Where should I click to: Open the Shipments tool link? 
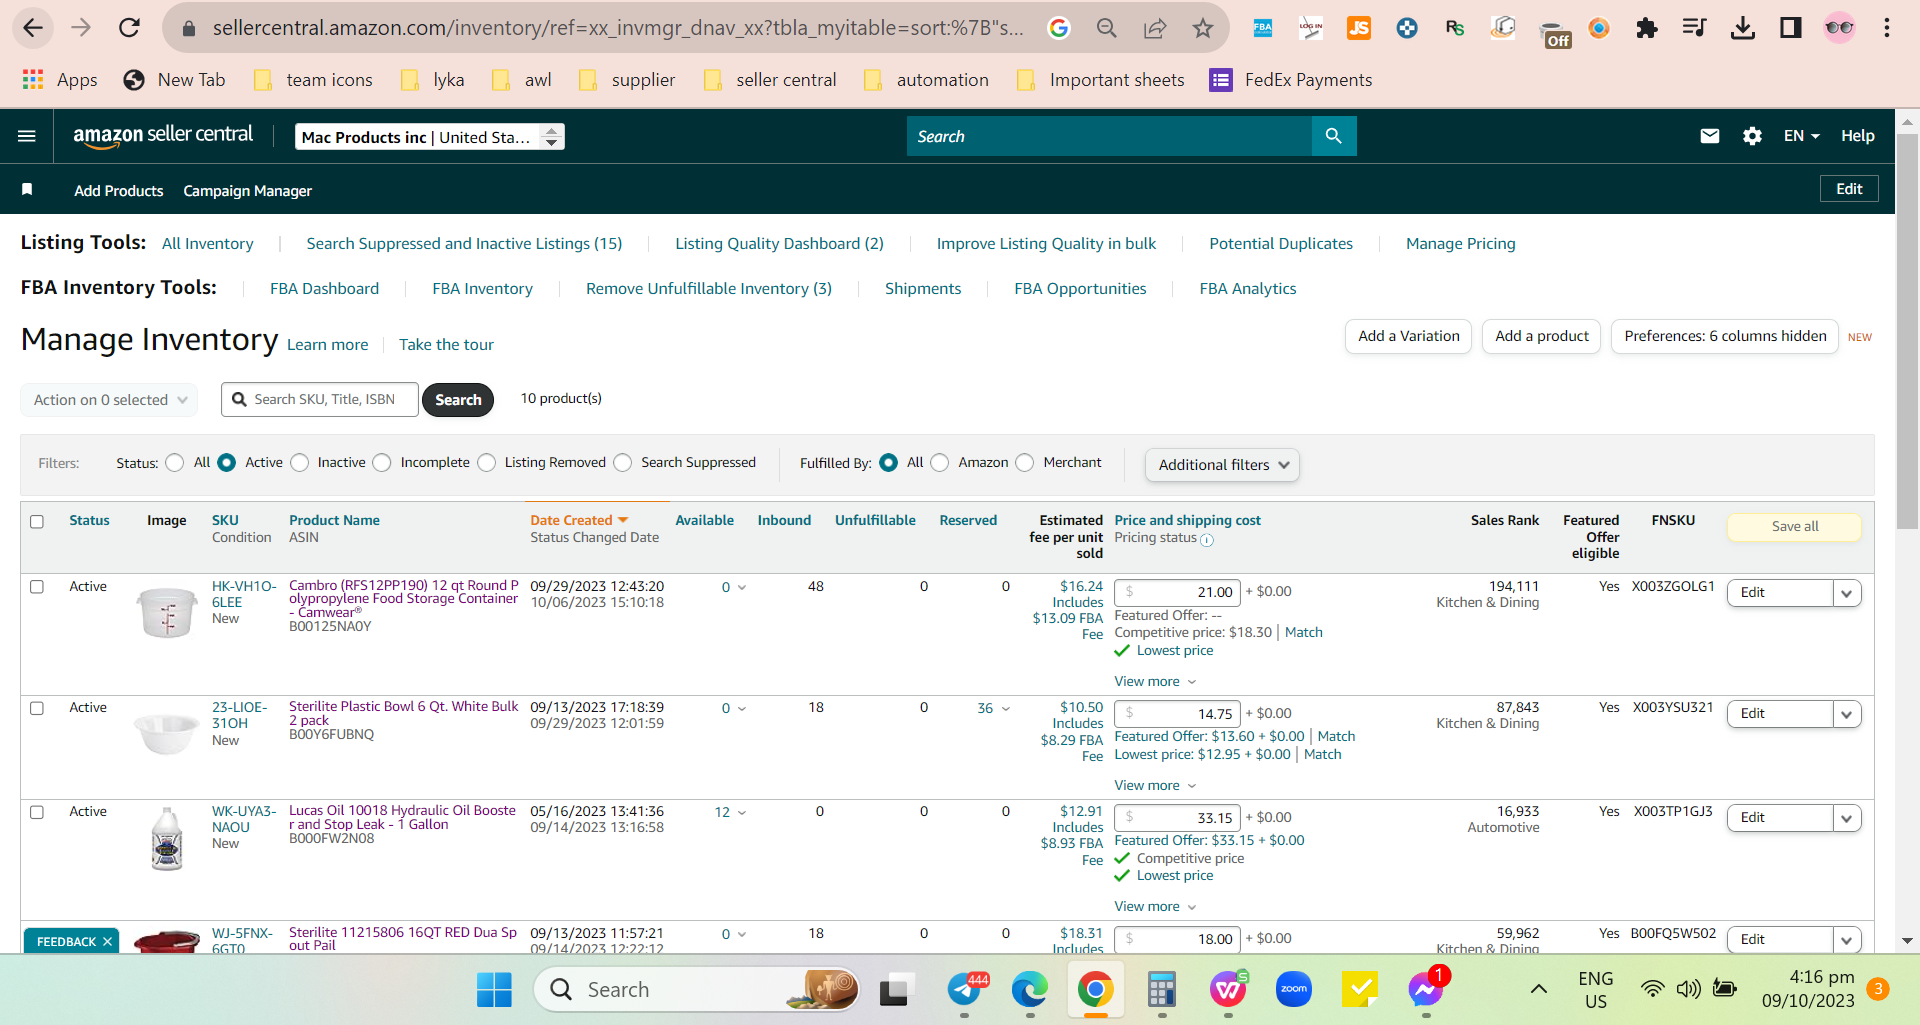point(923,289)
